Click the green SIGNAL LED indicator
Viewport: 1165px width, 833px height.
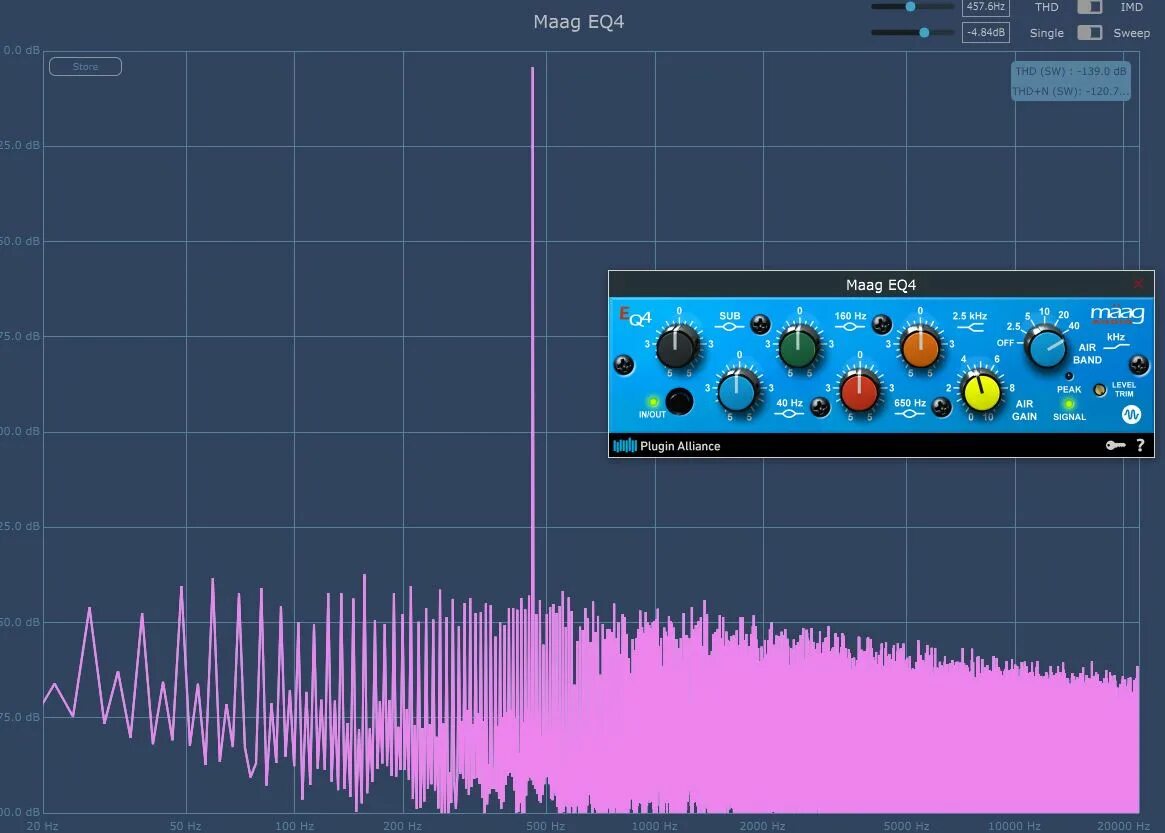1068,403
